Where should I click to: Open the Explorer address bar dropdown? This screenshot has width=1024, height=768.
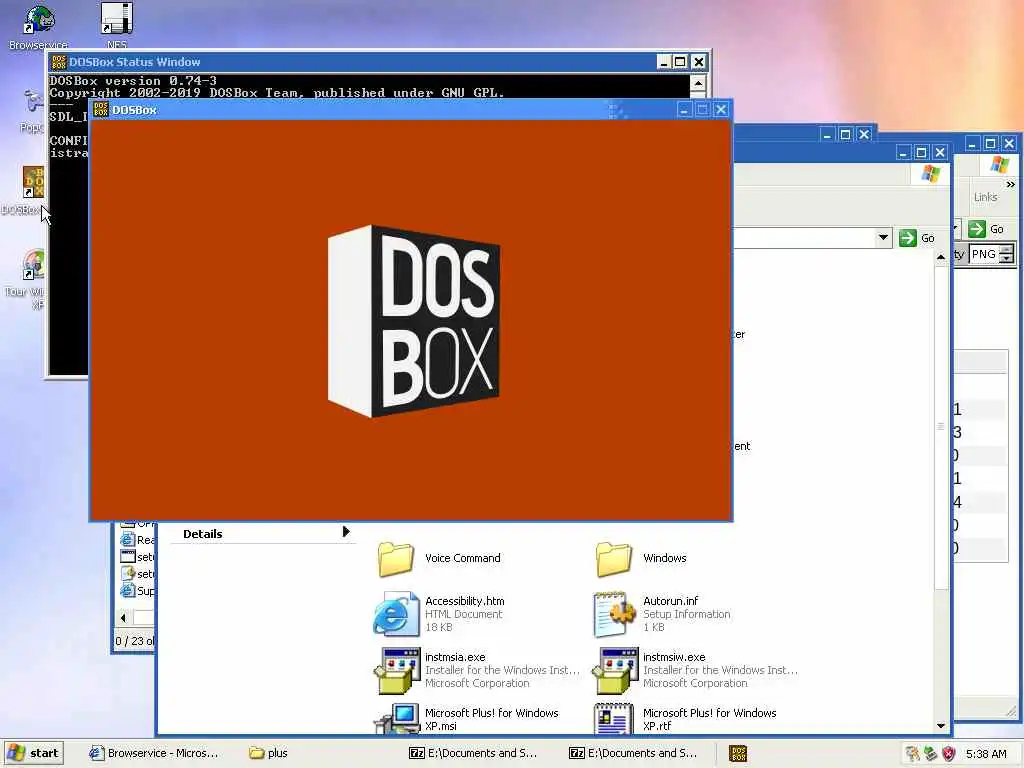point(884,238)
